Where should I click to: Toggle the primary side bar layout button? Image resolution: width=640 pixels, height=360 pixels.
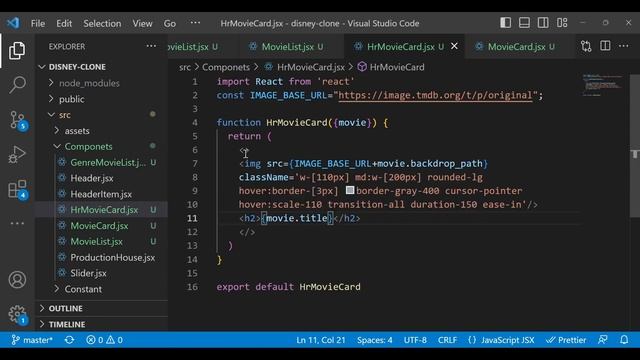pyautogui.click(x=505, y=23)
